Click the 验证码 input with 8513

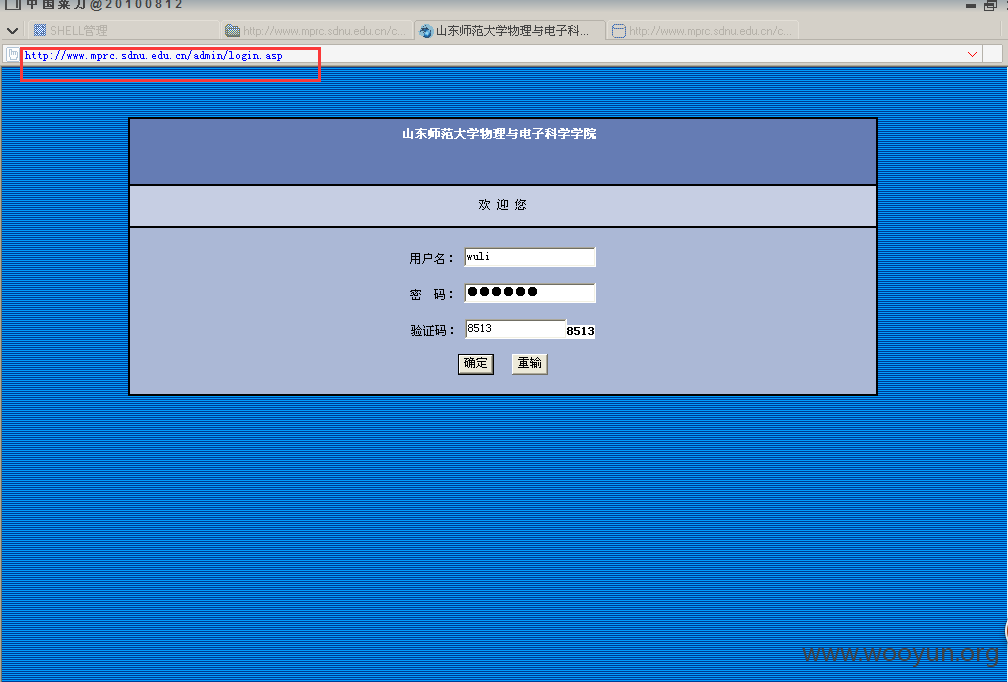[515, 329]
